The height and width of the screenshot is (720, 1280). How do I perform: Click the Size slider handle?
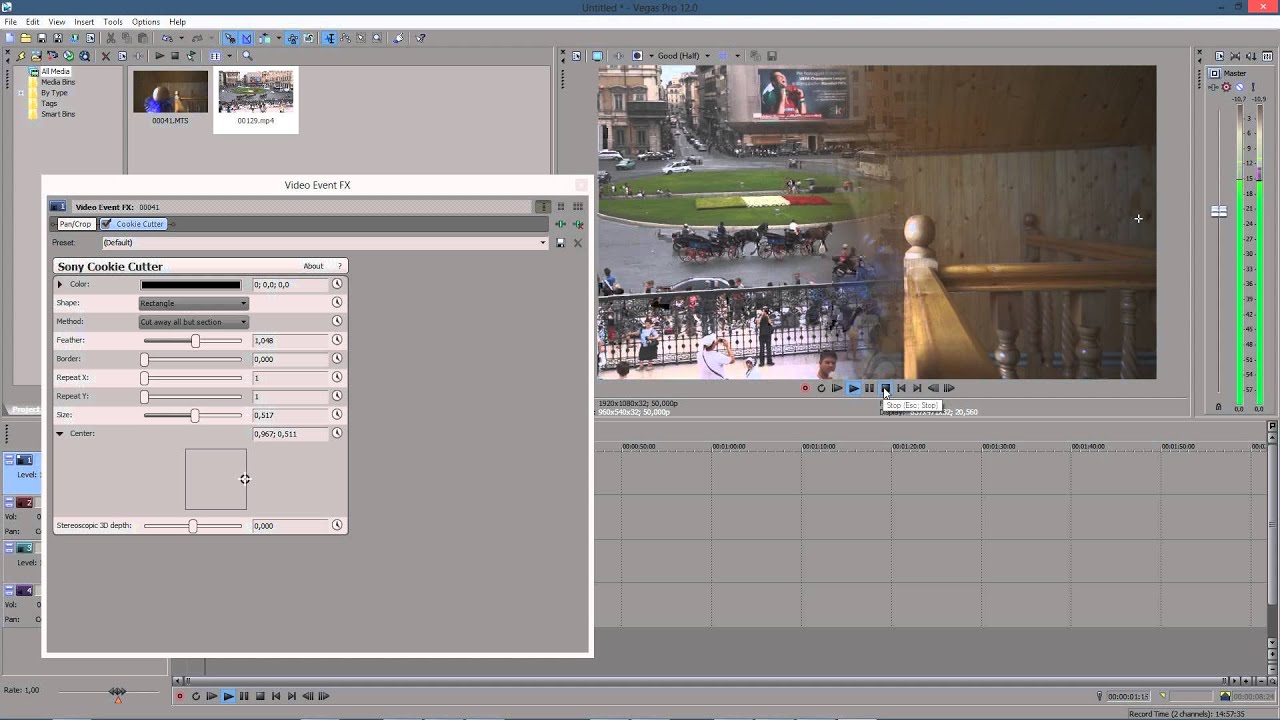[x=194, y=415]
